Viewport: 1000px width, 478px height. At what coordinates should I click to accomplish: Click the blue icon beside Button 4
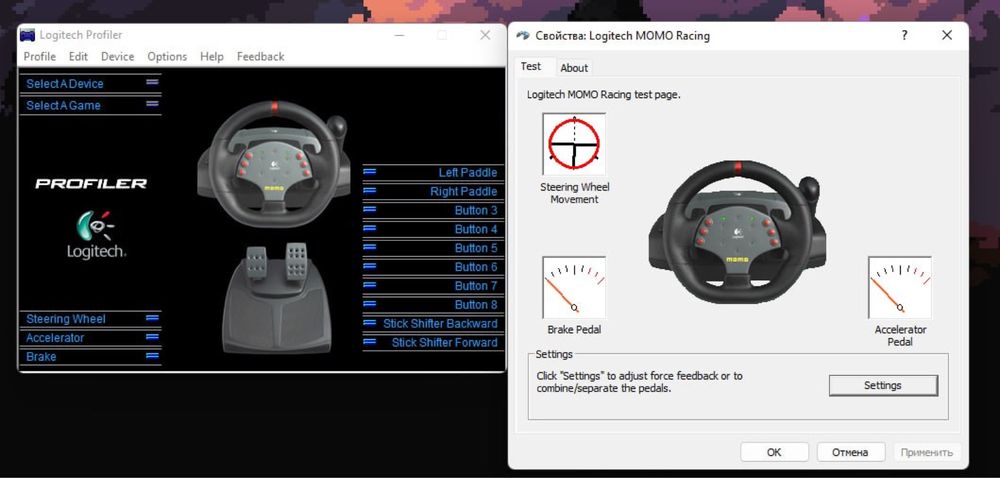(369, 228)
